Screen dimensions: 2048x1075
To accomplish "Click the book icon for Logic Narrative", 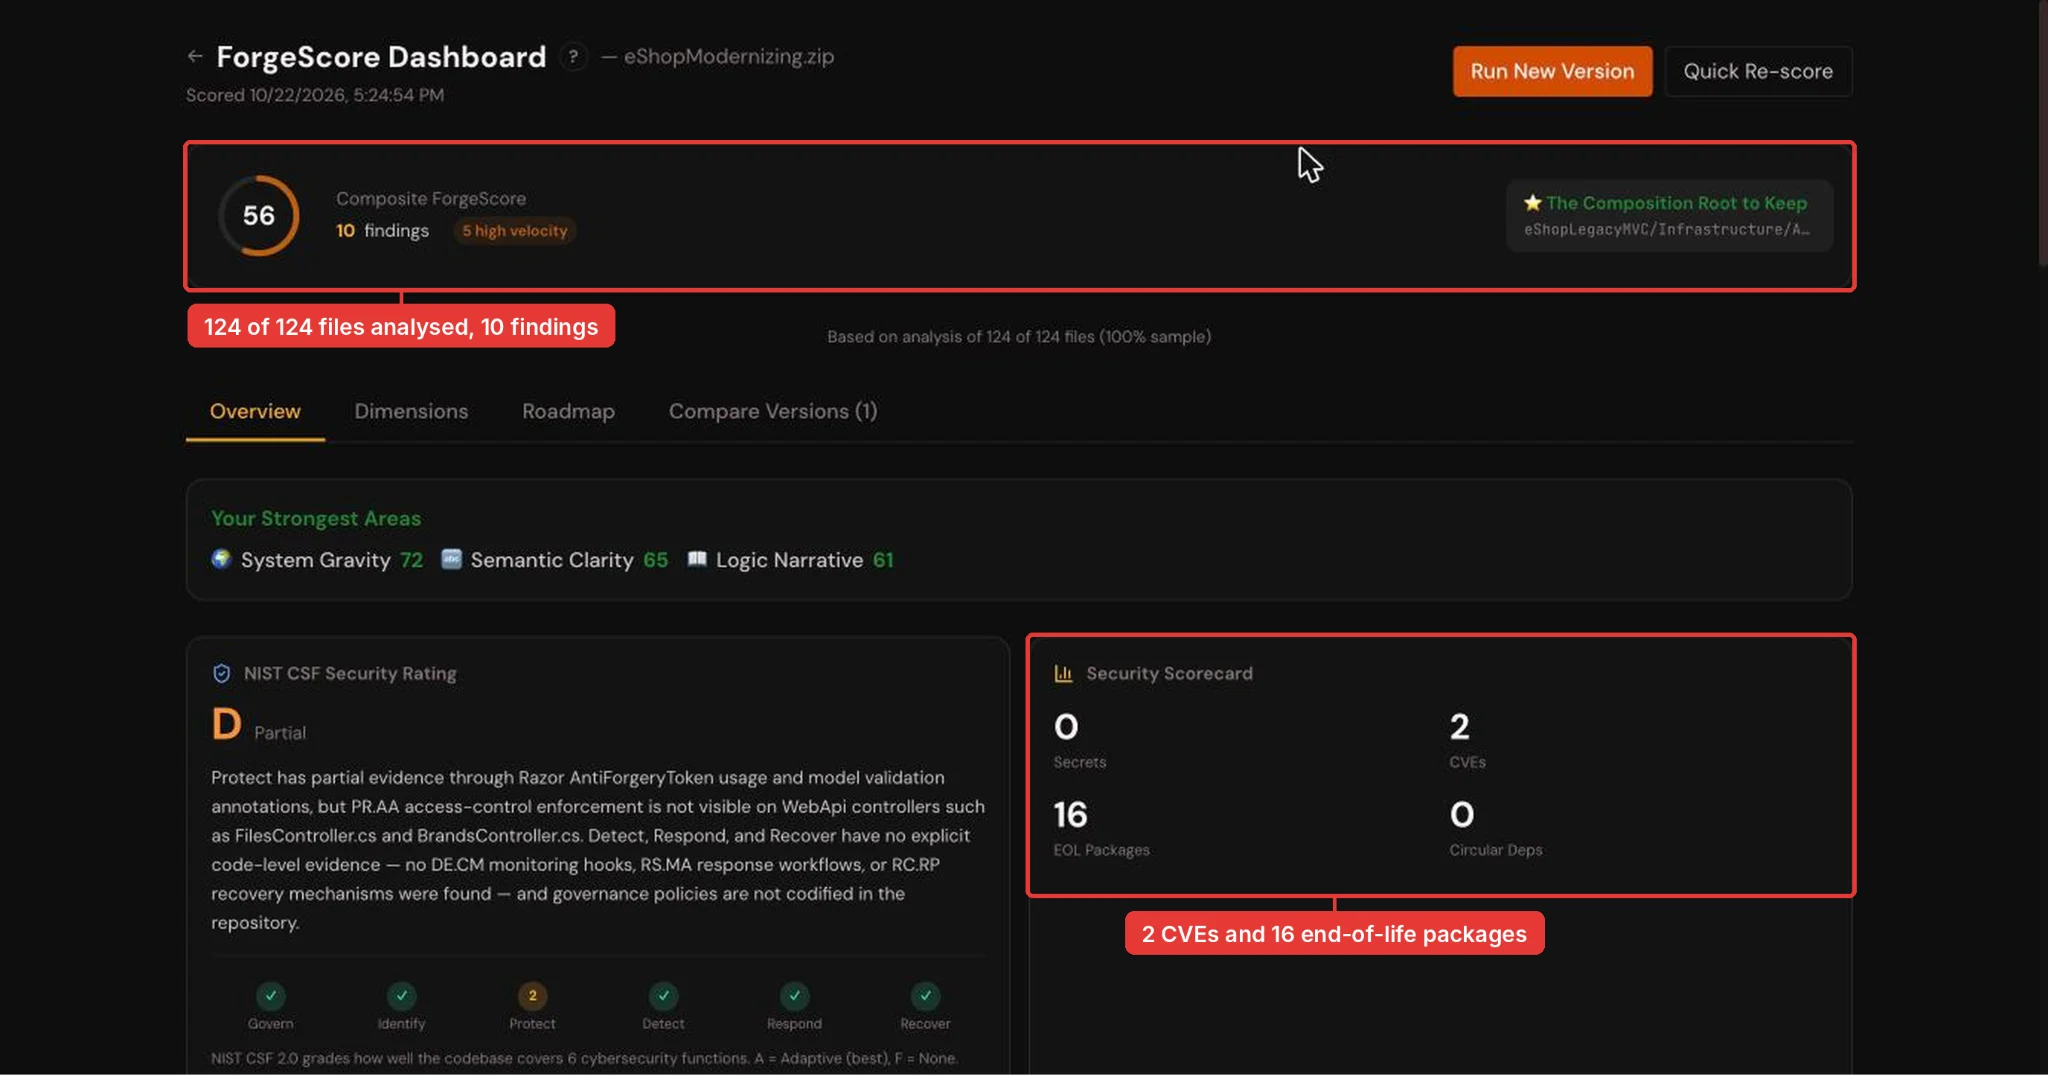I will point(697,559).
